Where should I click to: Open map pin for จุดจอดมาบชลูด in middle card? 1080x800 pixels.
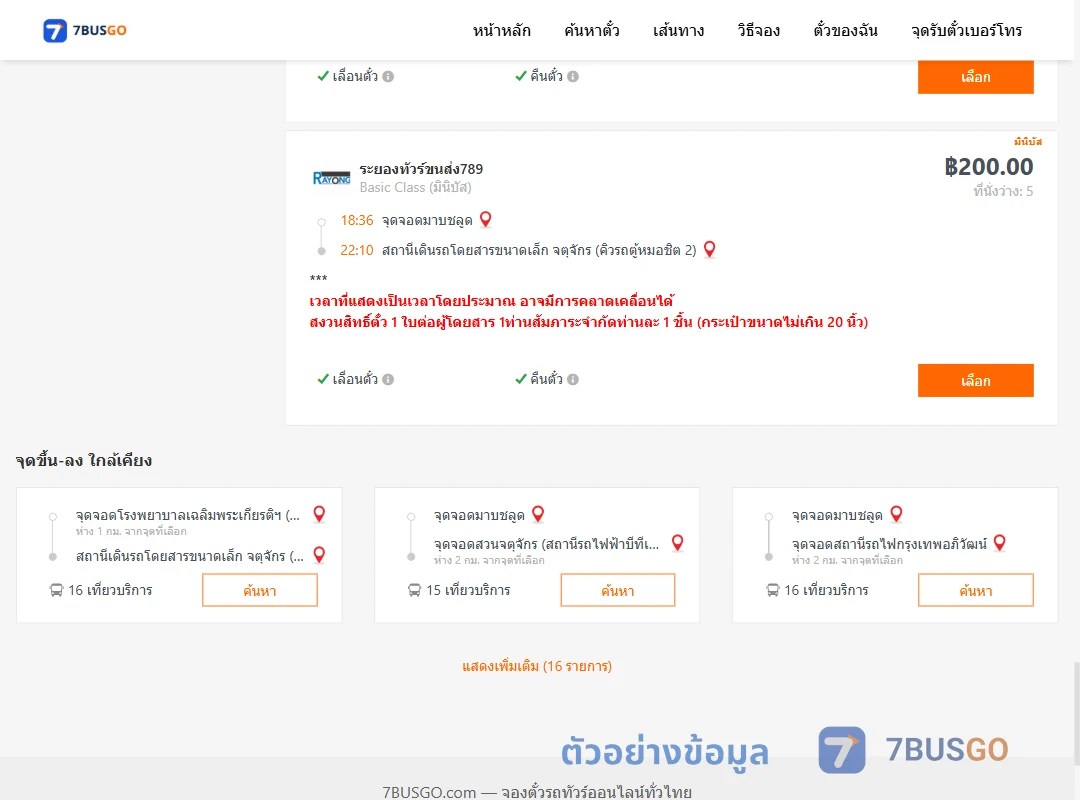539,514
